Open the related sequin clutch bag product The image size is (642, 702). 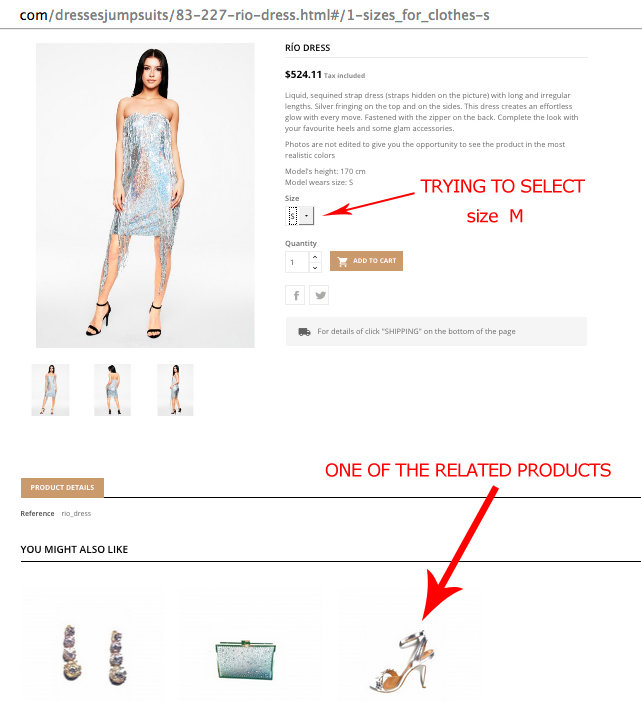[x=246, y=660]
